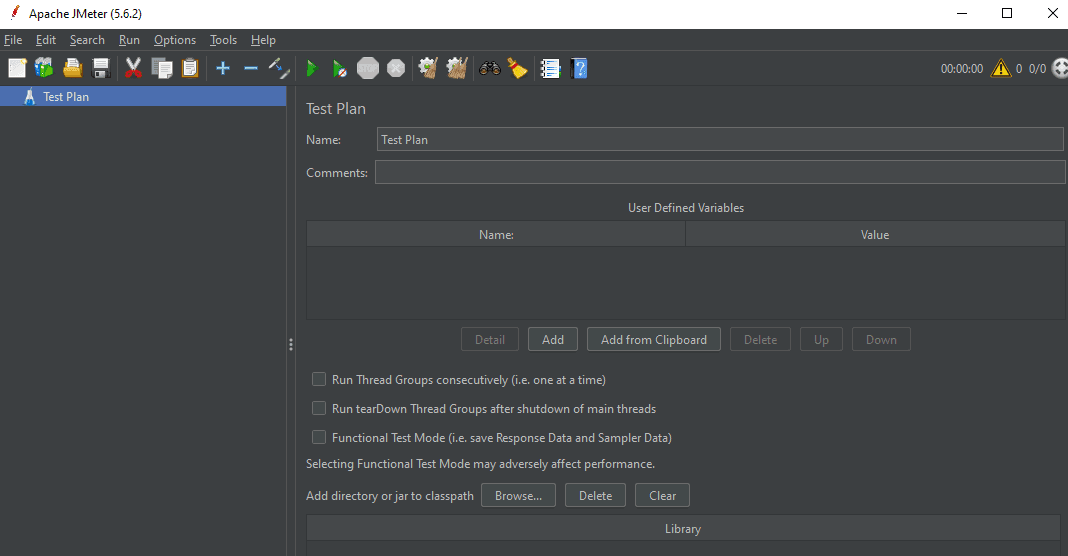
Task: Click the New test plan icon
Action: tap(17, 68)
